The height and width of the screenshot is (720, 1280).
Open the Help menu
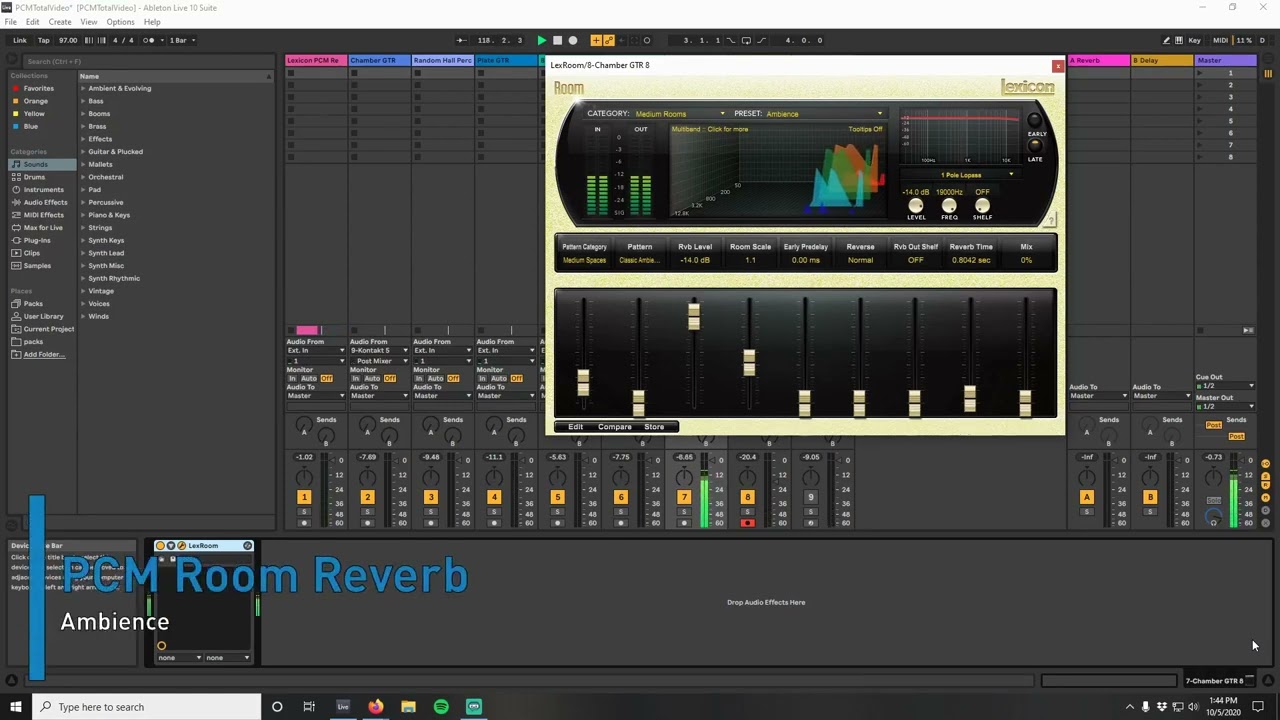(152, 22)
